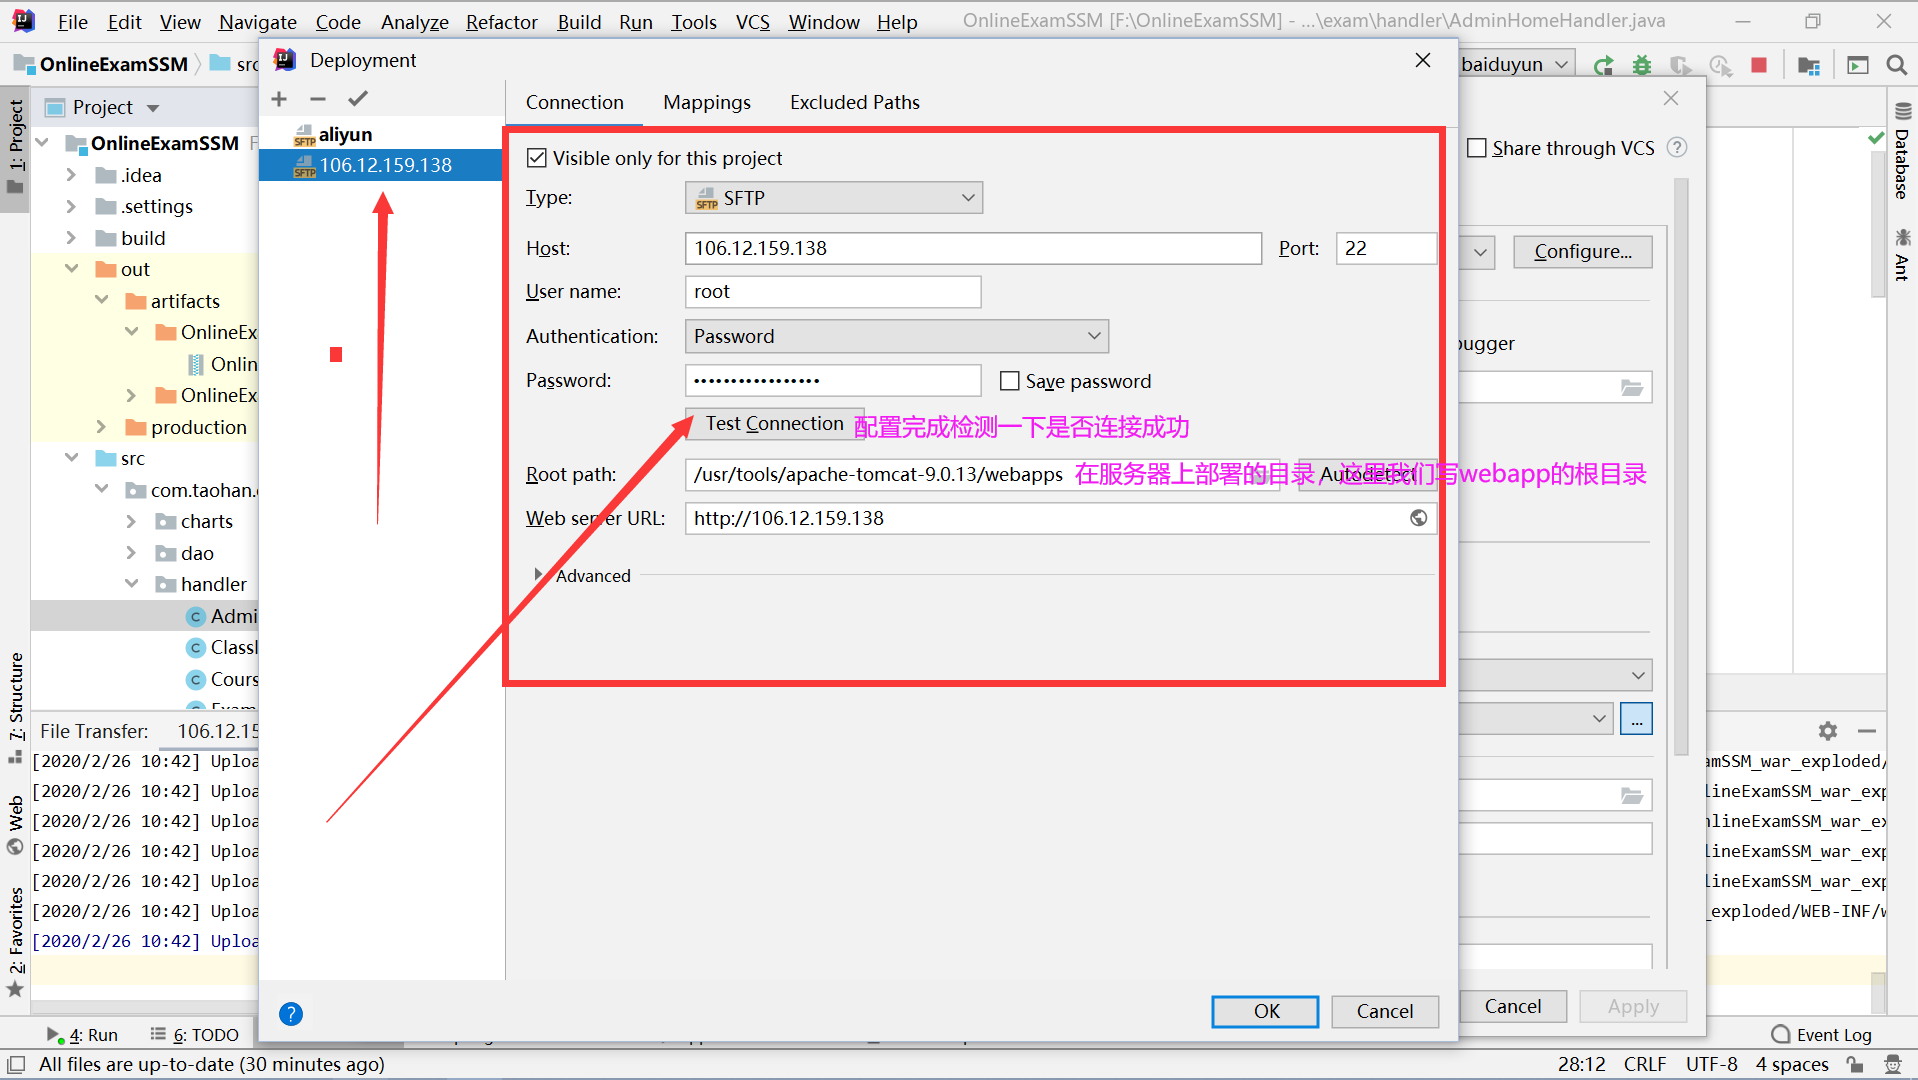Toggle quick-access panel icon in status bar
The width and height of the screenshot is (1918, 1080).
[x=15, y=1065]
